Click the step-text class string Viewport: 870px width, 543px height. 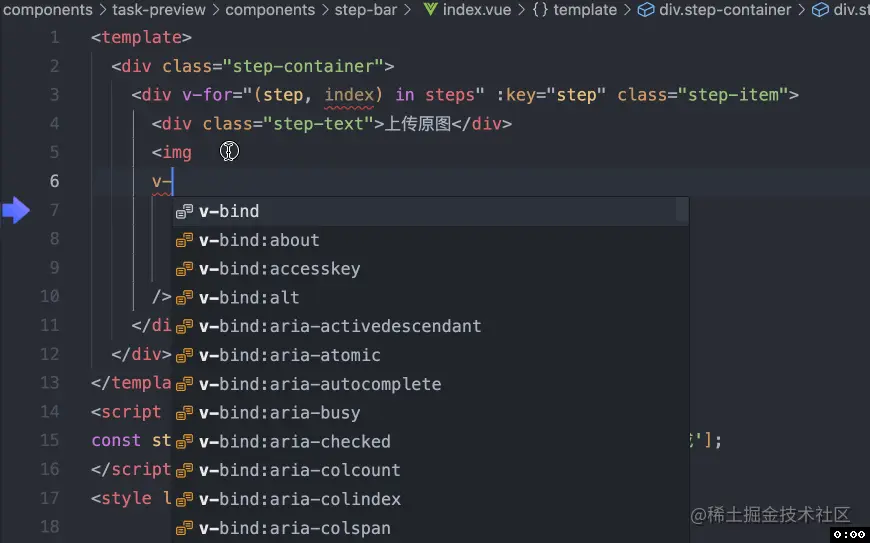(x=318, y=124)
